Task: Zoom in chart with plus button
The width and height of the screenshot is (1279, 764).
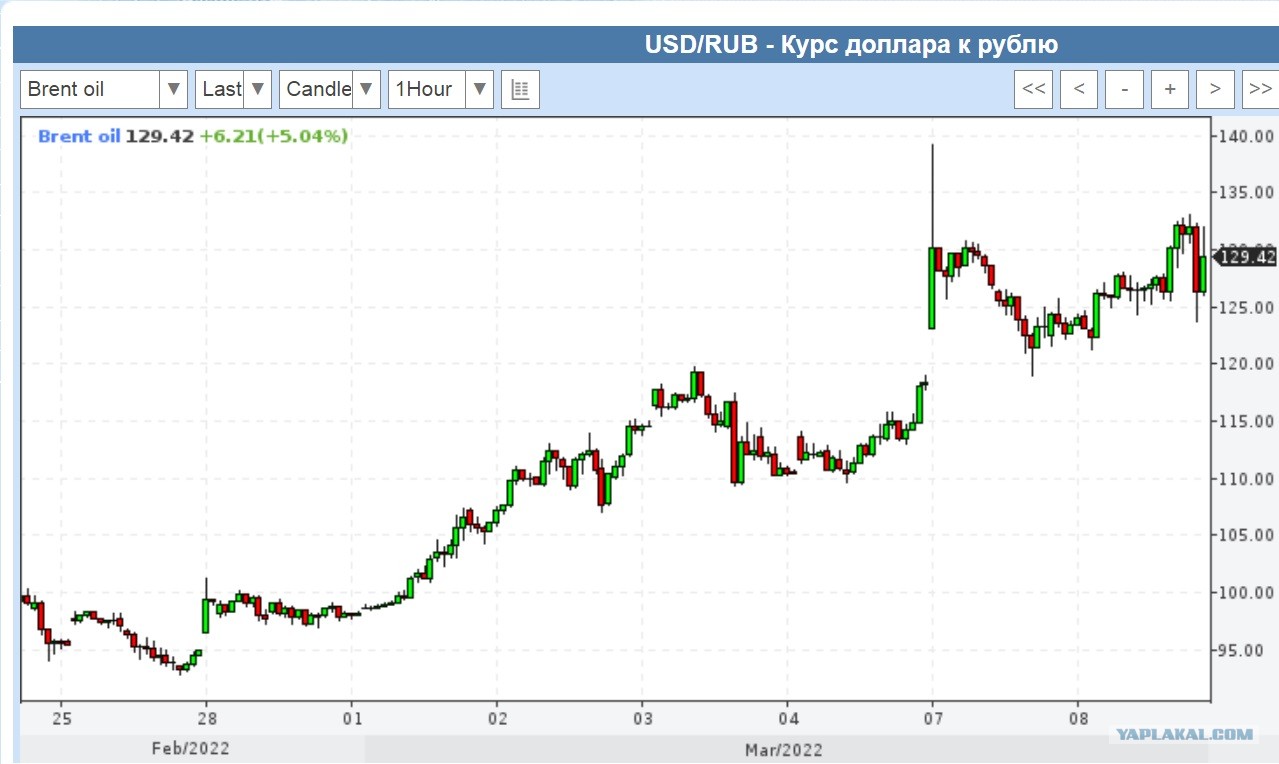Action: (x=1170, y=89)
